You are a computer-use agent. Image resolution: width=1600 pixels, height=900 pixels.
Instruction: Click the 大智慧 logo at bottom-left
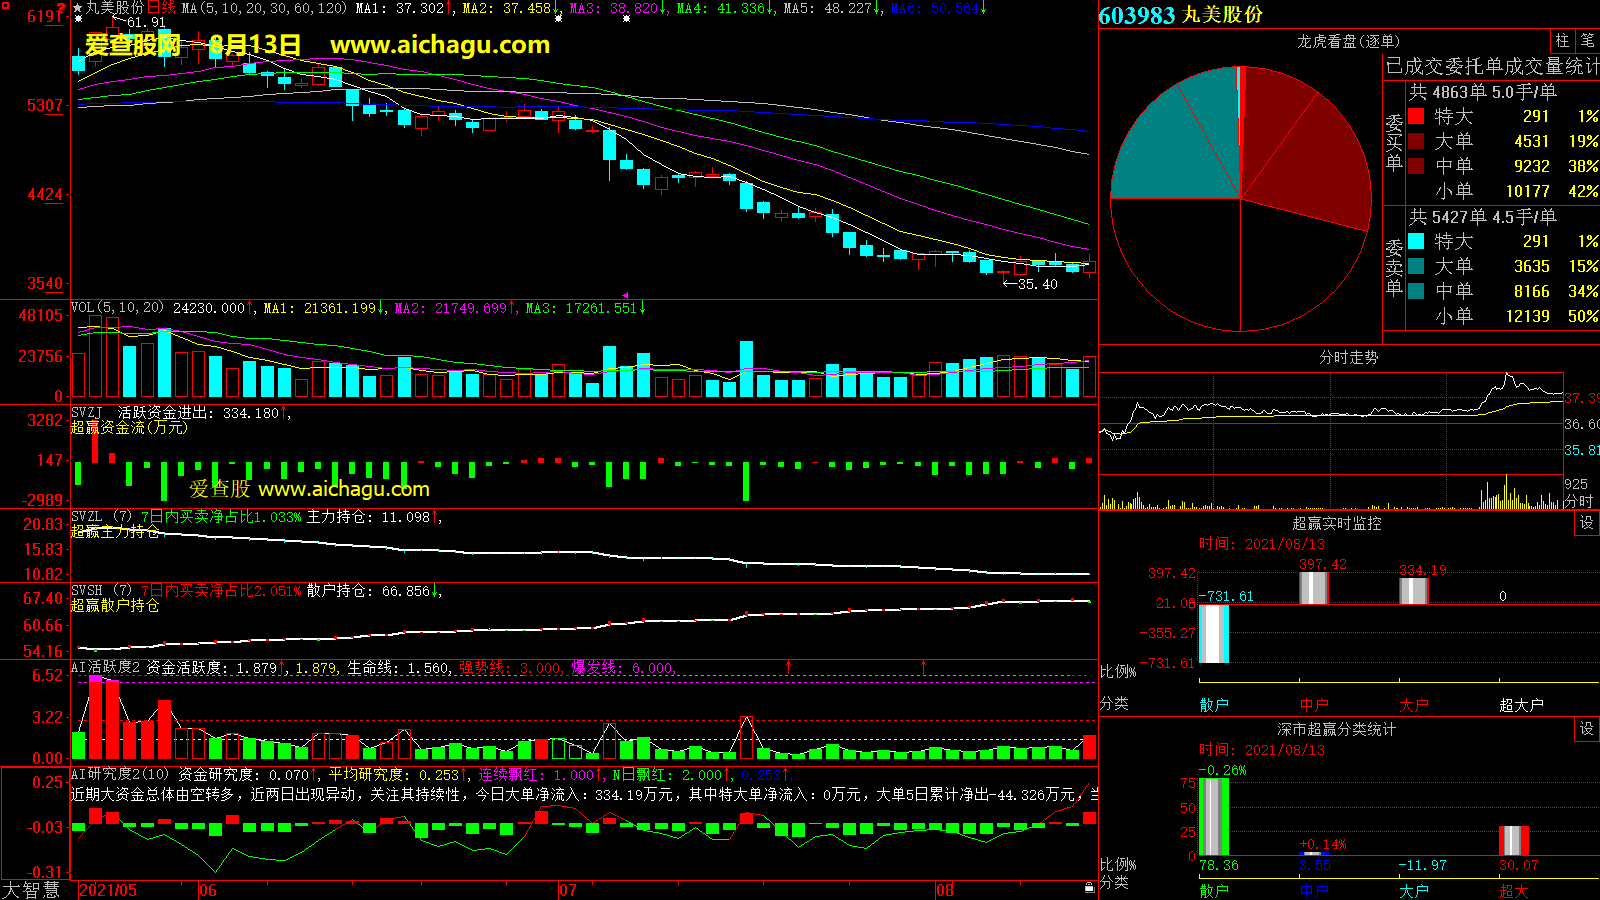point(32,890)
